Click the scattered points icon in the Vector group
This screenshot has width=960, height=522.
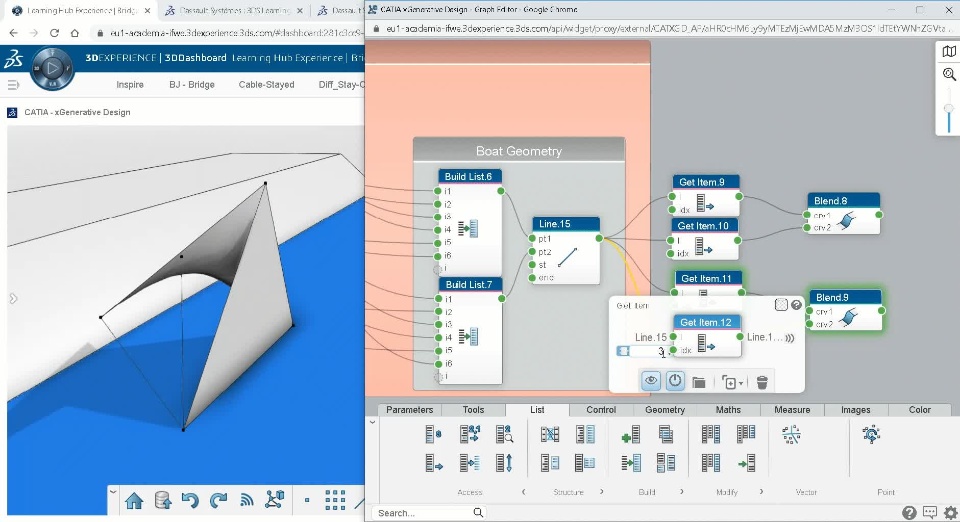(792, 434)
